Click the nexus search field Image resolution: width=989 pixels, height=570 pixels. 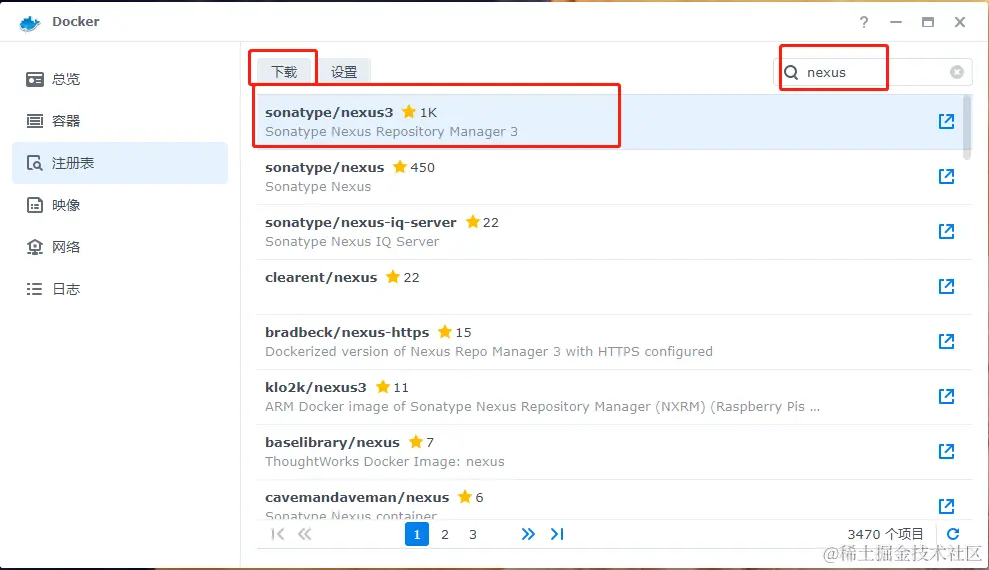click(x=873, y=72)
